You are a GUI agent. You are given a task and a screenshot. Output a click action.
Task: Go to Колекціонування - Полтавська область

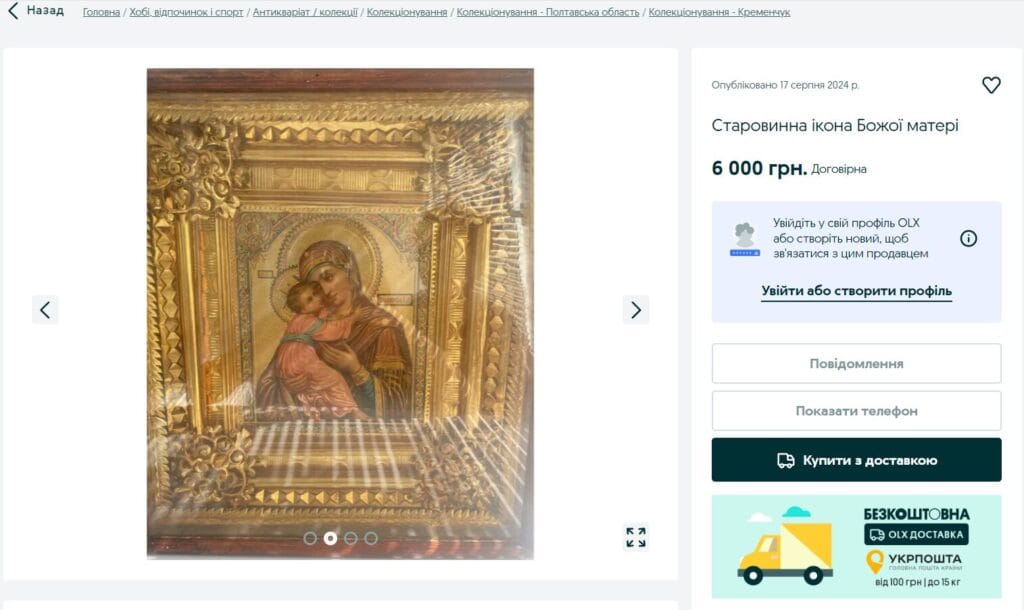click(x=548, y=12)
